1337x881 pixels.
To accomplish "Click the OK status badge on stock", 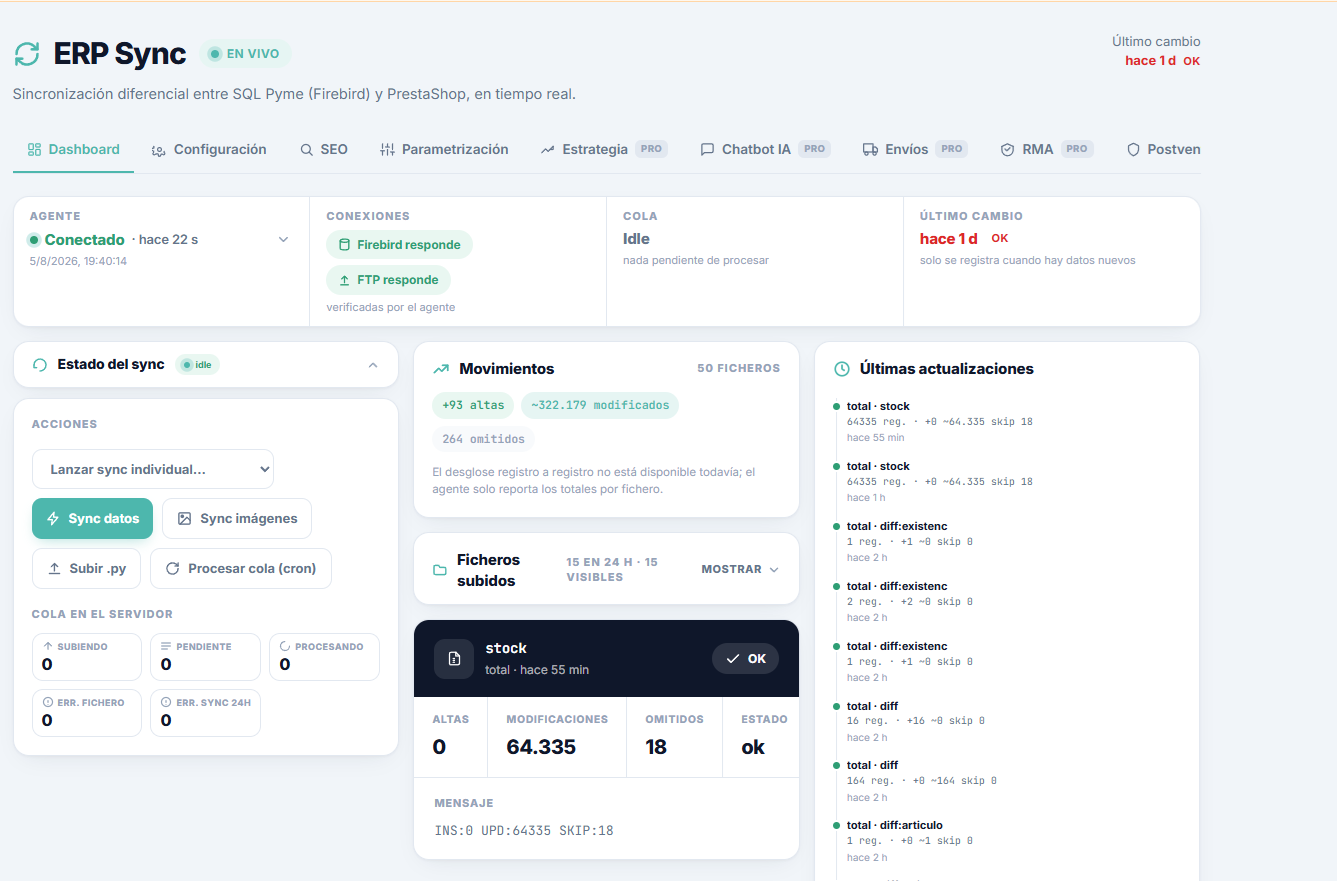I will pos(746,659).
